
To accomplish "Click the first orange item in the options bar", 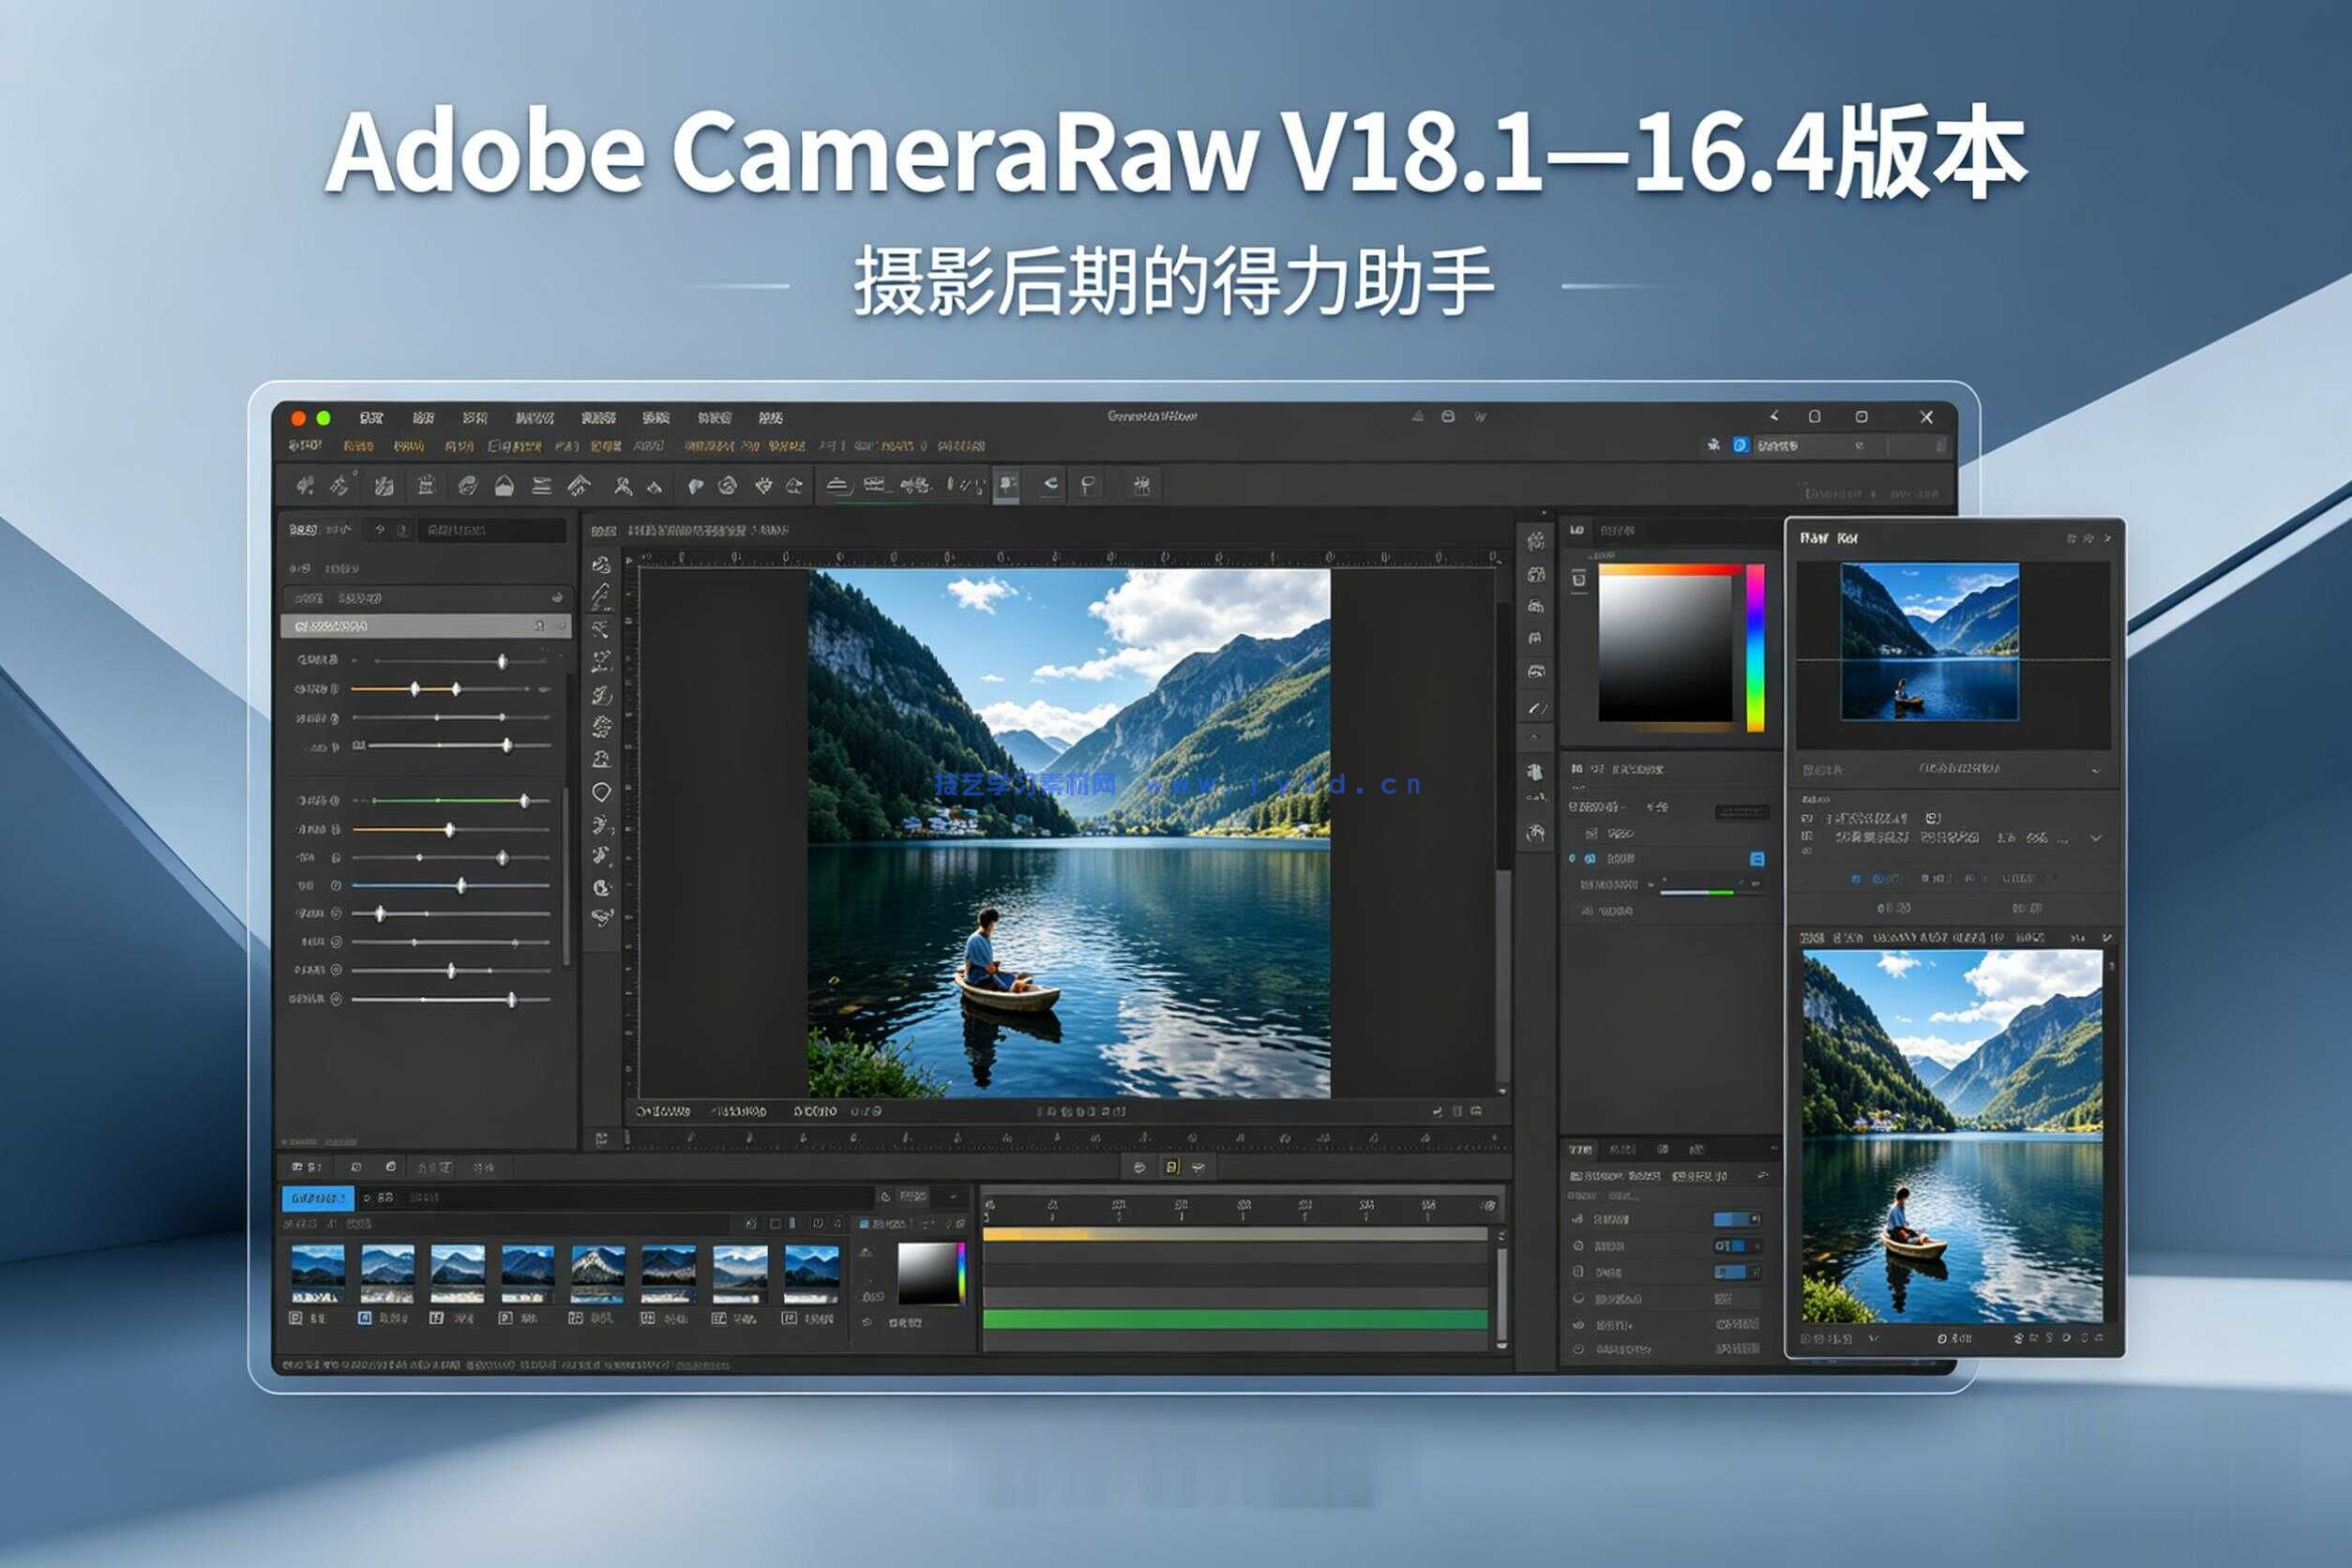I will coord(359,445).
